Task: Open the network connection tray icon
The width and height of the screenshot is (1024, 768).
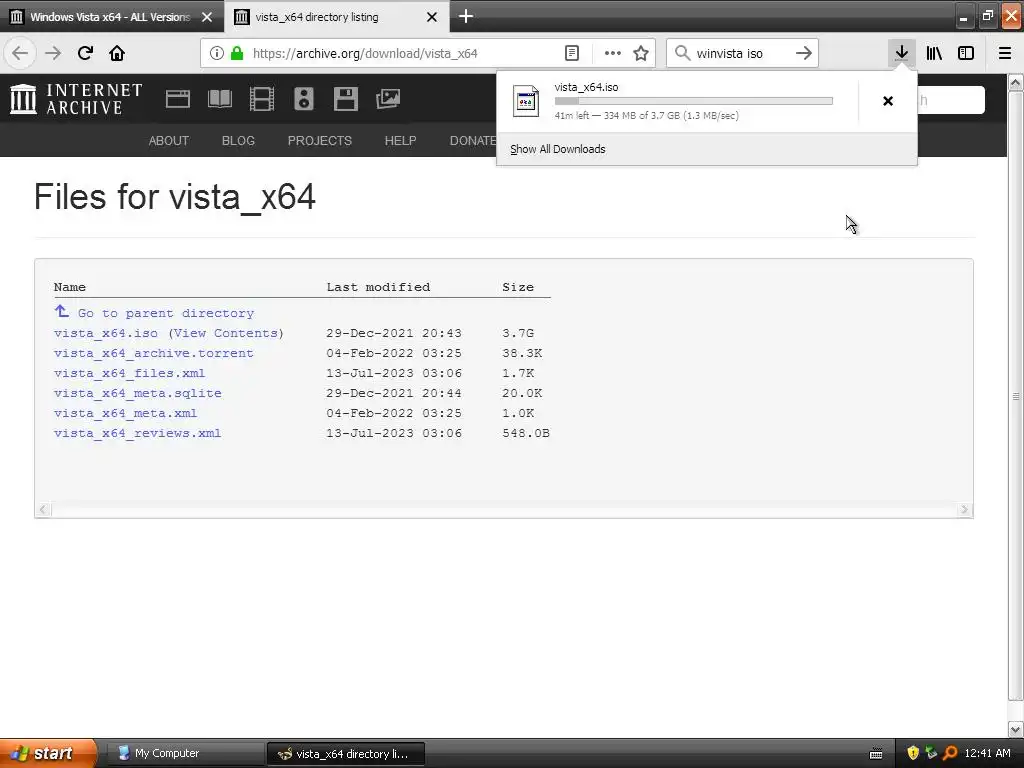Action: (x=931, y=753)
